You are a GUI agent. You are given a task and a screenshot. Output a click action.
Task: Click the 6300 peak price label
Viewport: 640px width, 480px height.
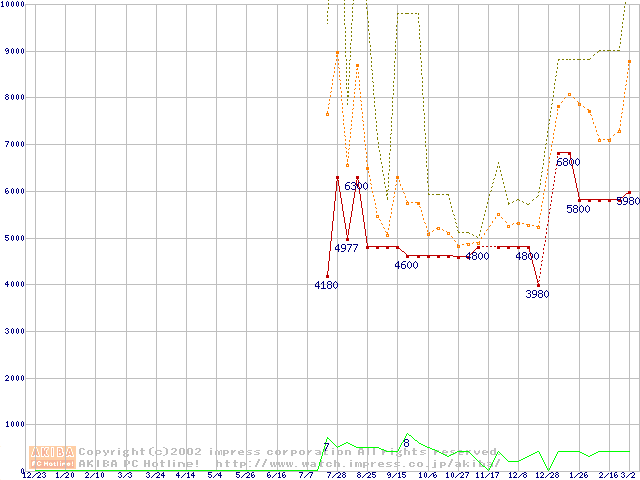pyautogui.click(x=356, y=186)
